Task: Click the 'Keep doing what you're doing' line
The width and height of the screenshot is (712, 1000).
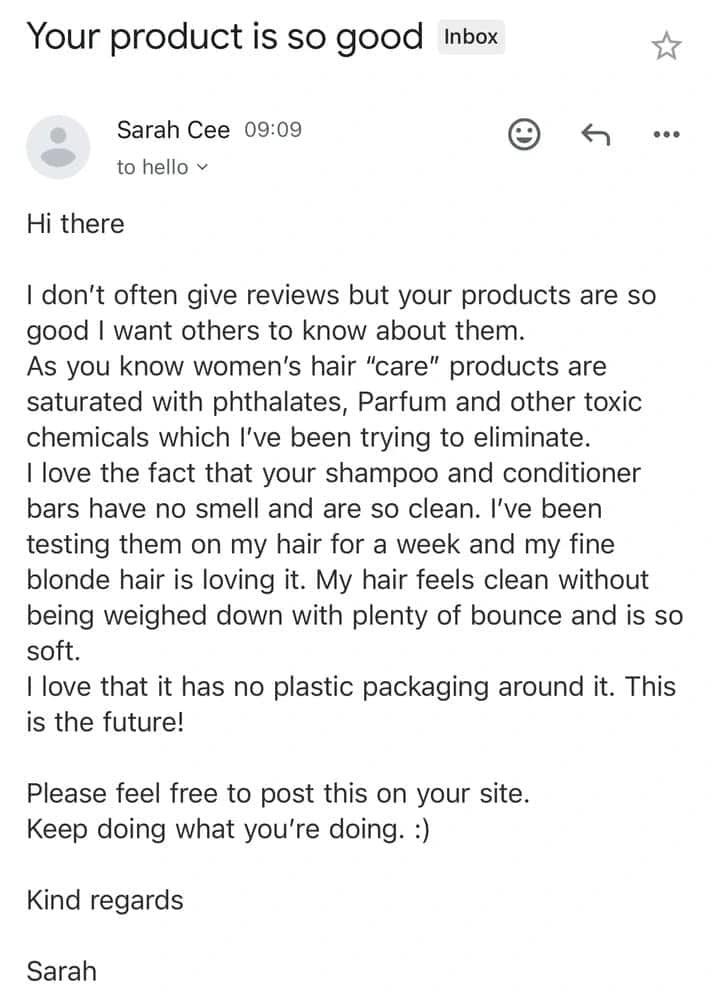Action: (x=228, y=829)
